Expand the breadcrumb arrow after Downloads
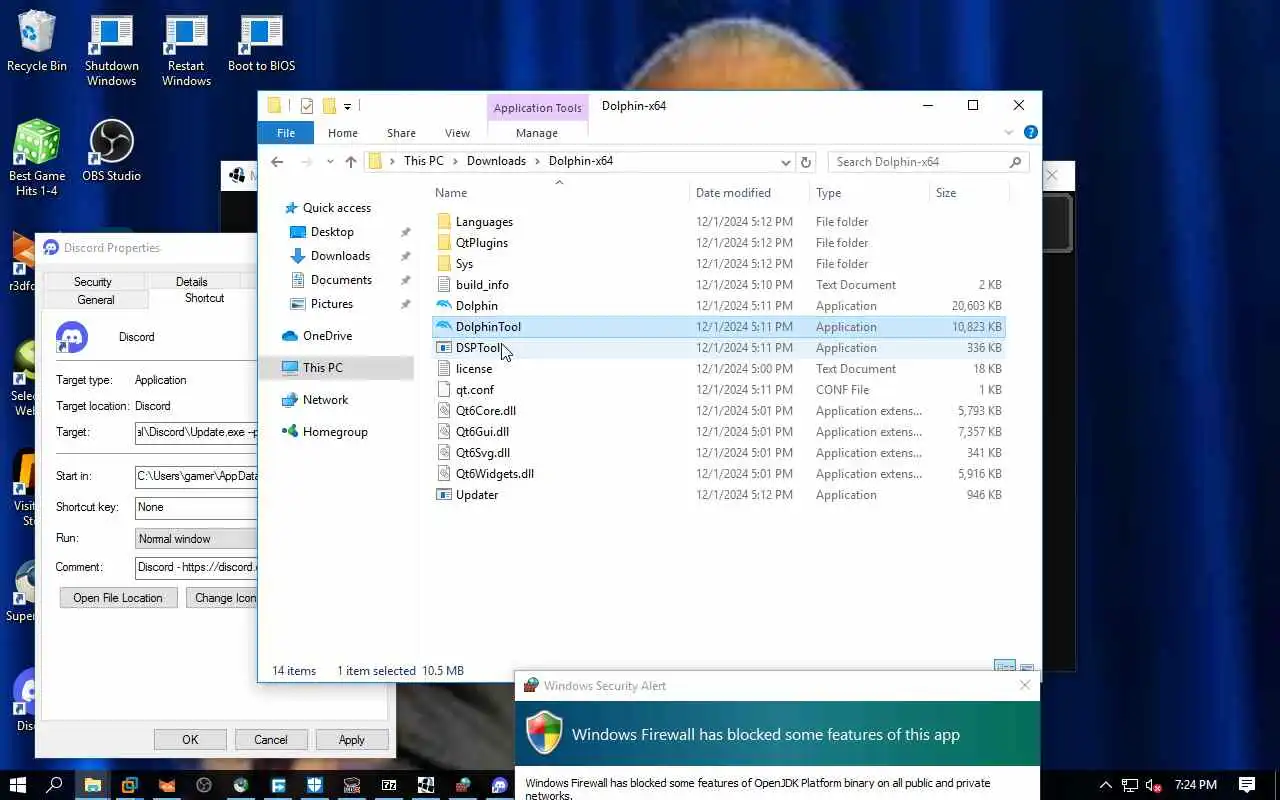1280x800 pixels. pyautogui.click(x=537, y=161)
